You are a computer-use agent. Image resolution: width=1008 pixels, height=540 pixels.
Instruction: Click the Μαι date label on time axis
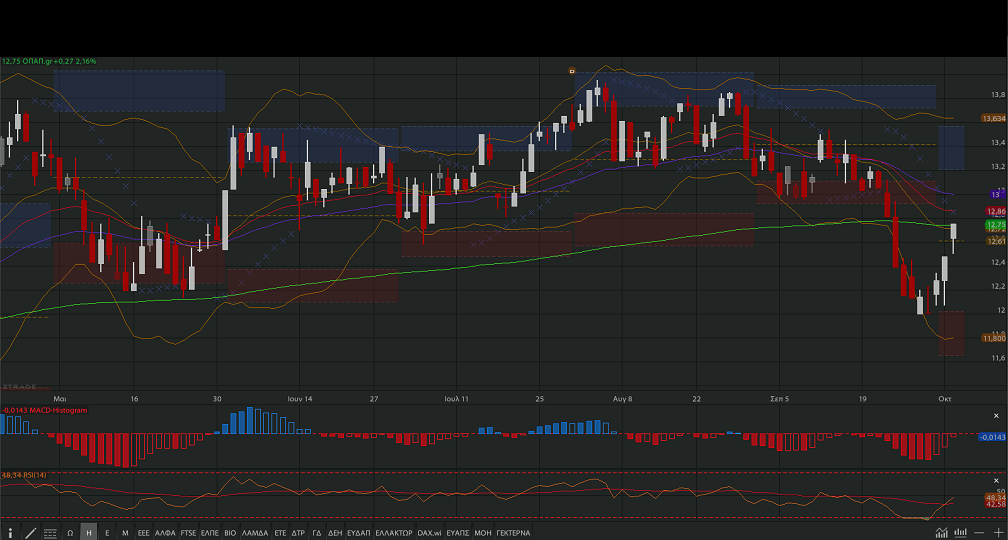[x=60, y=399]
